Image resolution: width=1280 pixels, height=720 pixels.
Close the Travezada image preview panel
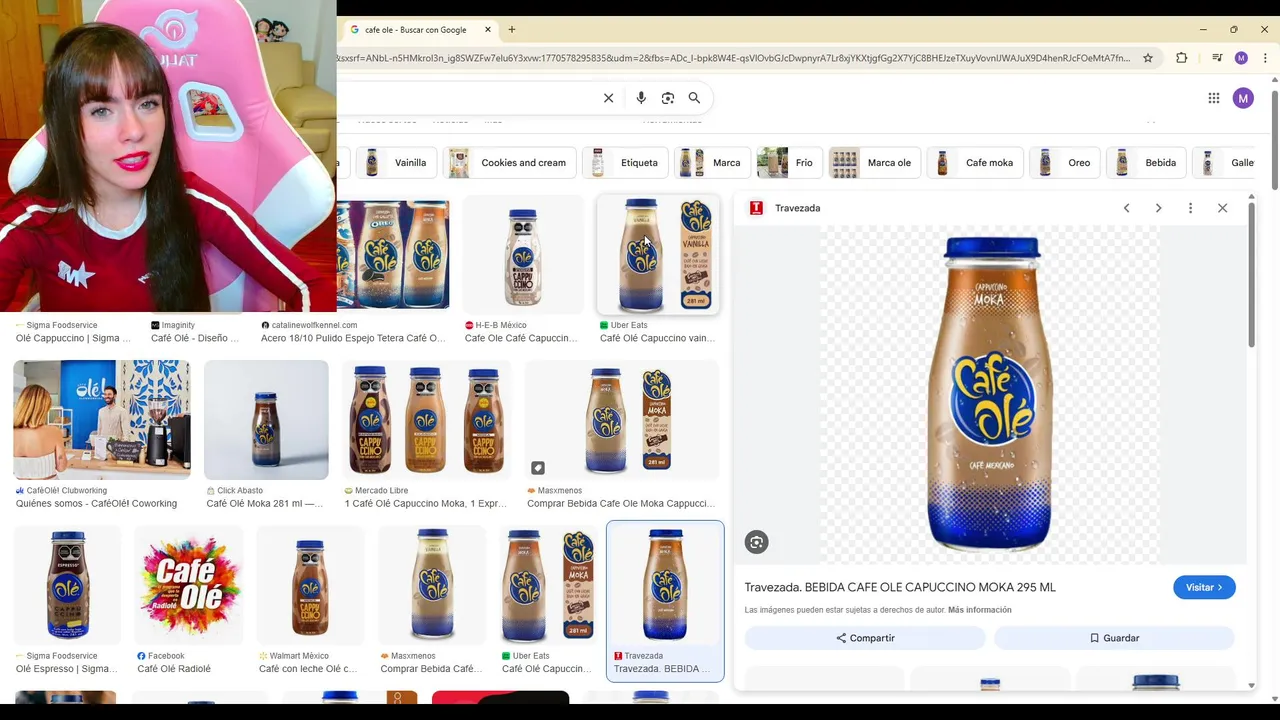pyautogui.click(x=1222, y=208)
